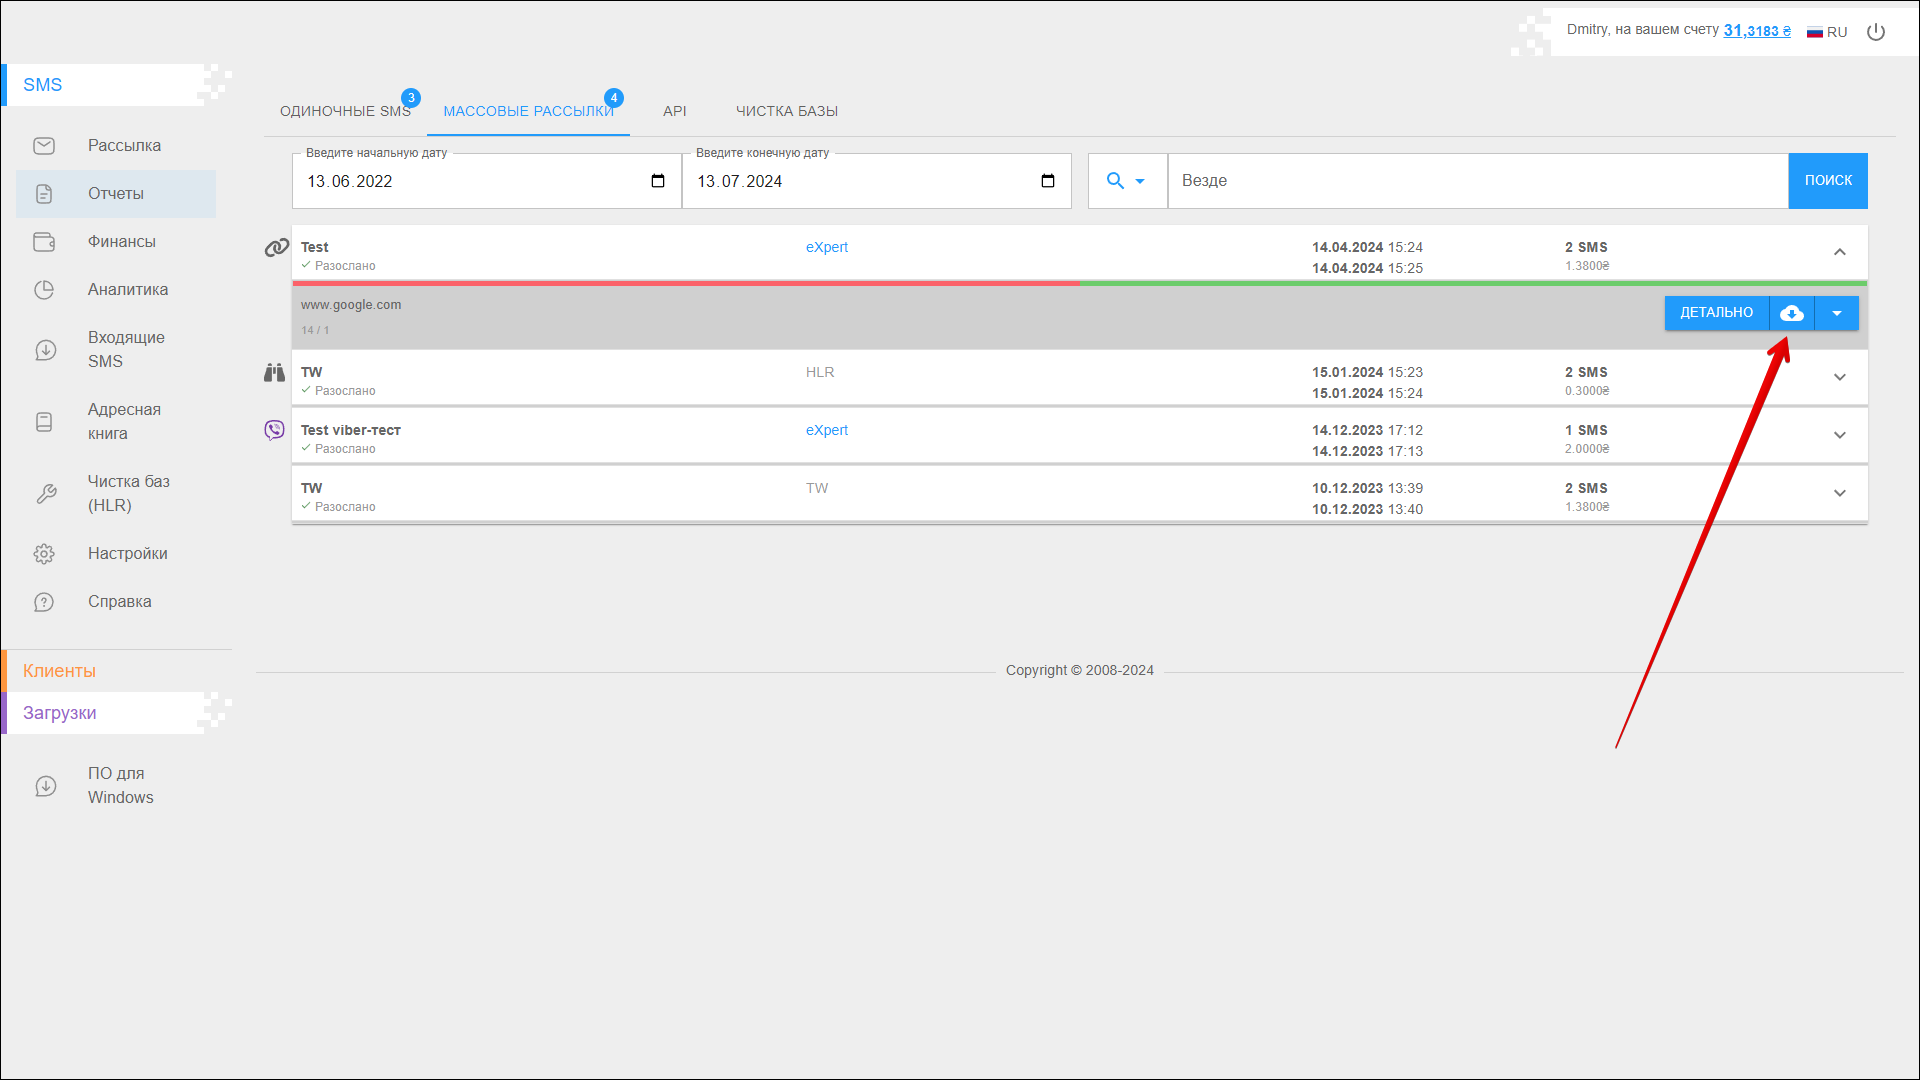Switch to the ОДИНОЧНЫЕ SMS tab
The width and height of the screenshot is (1920, 1080).
pos(345,111)
